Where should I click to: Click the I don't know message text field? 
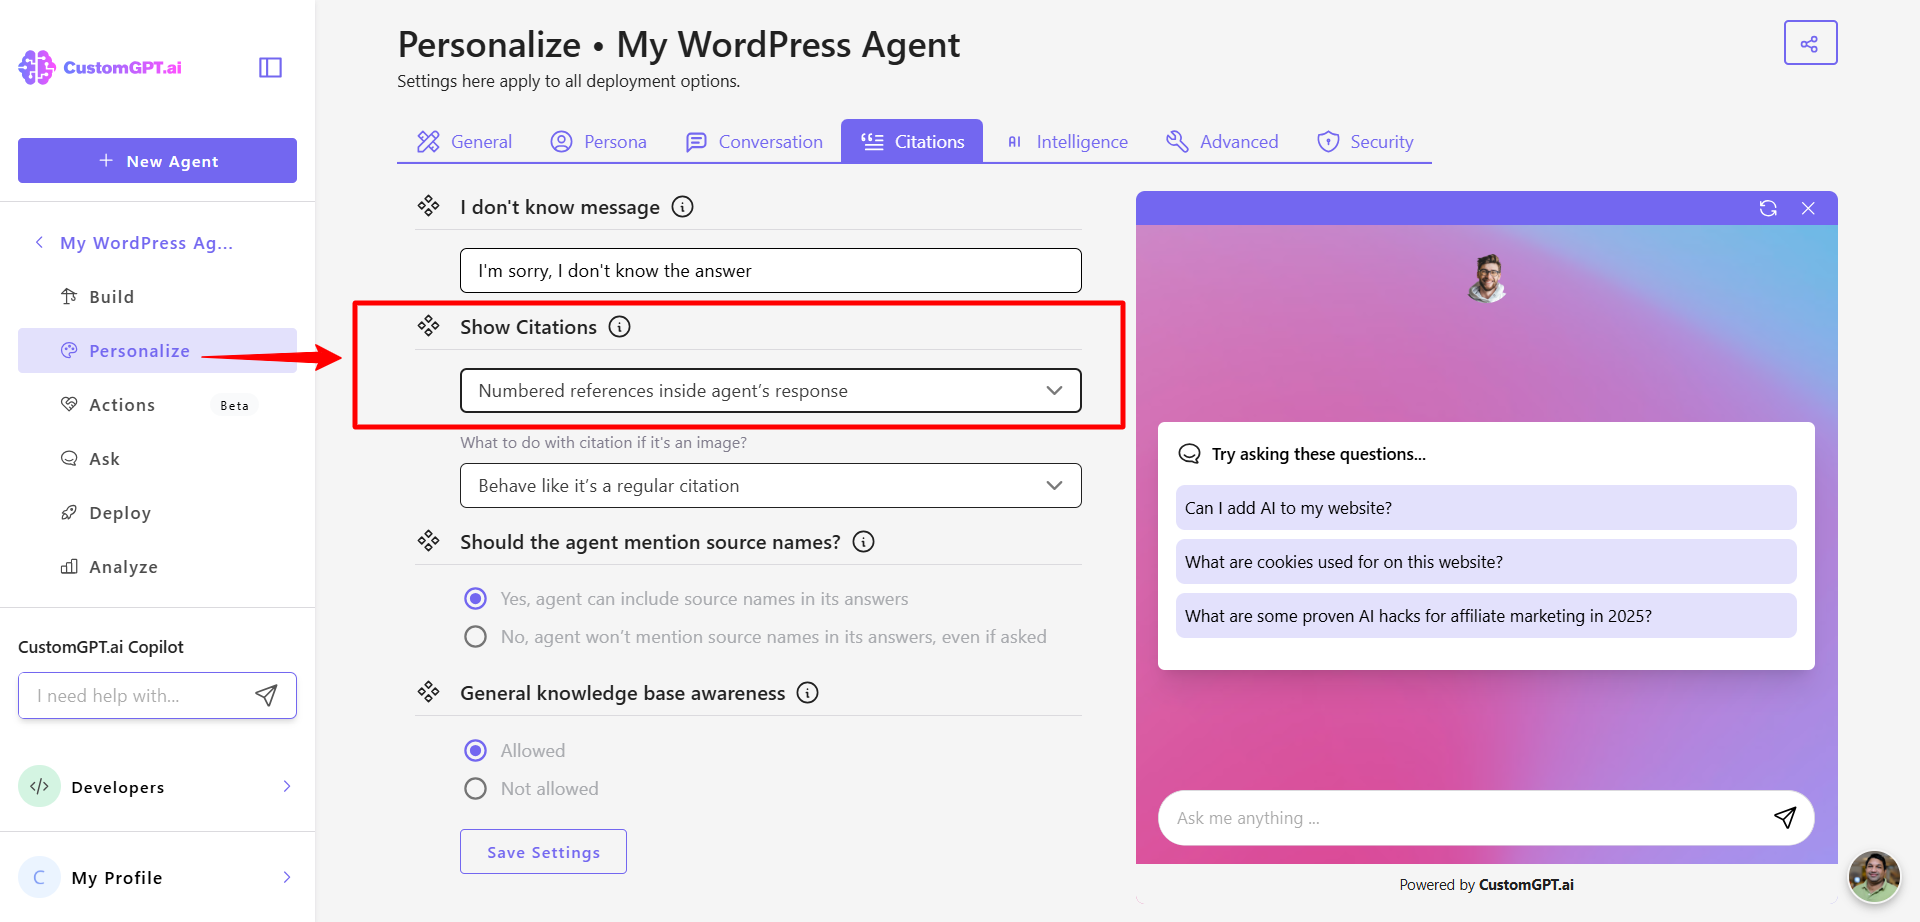coord(770,271)
